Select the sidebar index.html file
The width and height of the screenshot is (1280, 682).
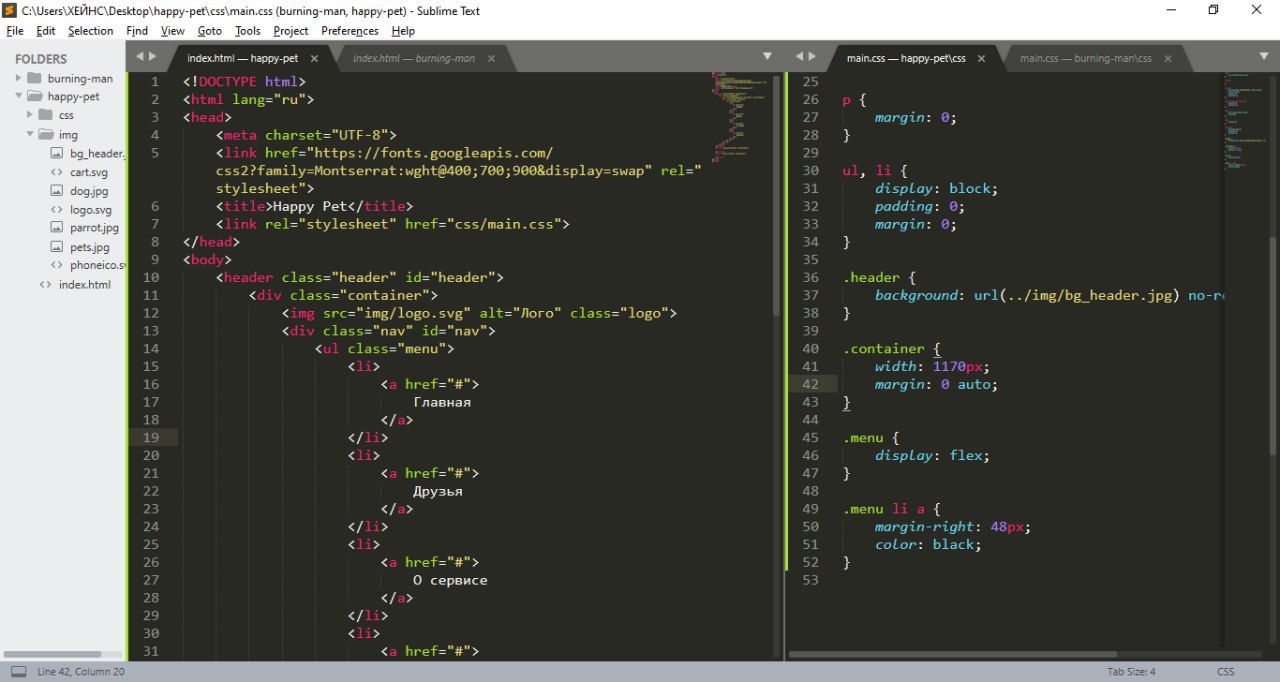(x=84, y=285)
